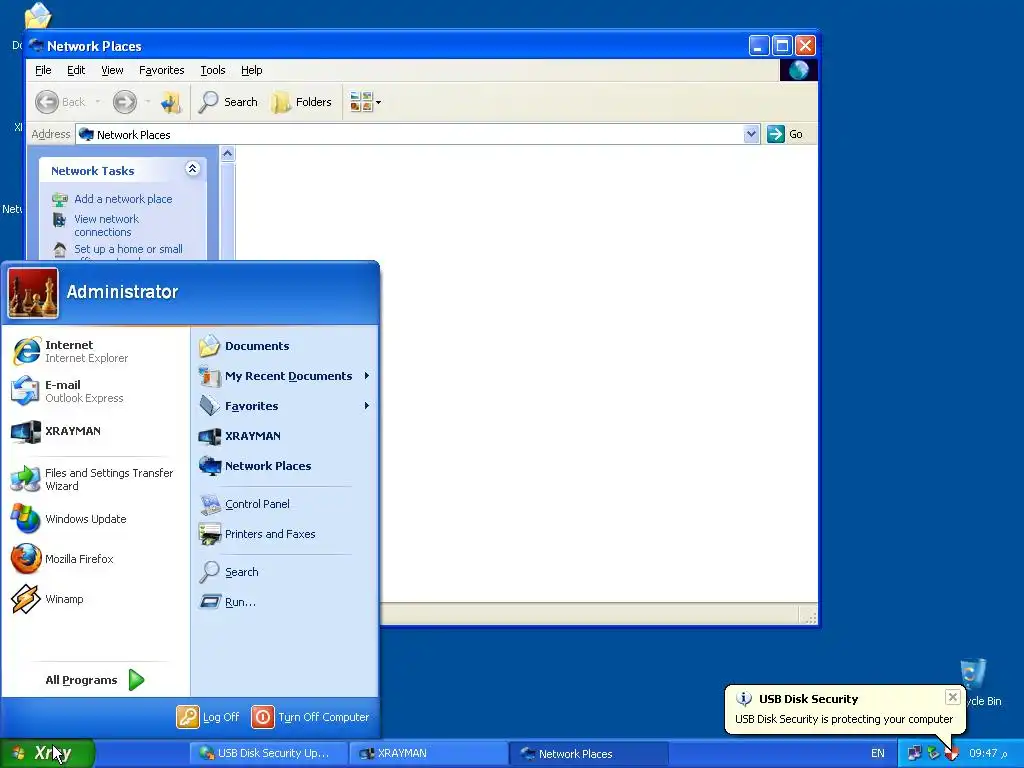The width and height of the screenshot is (1024, 768).
Task: Open My Recent Documents entry
Action: 285,376
